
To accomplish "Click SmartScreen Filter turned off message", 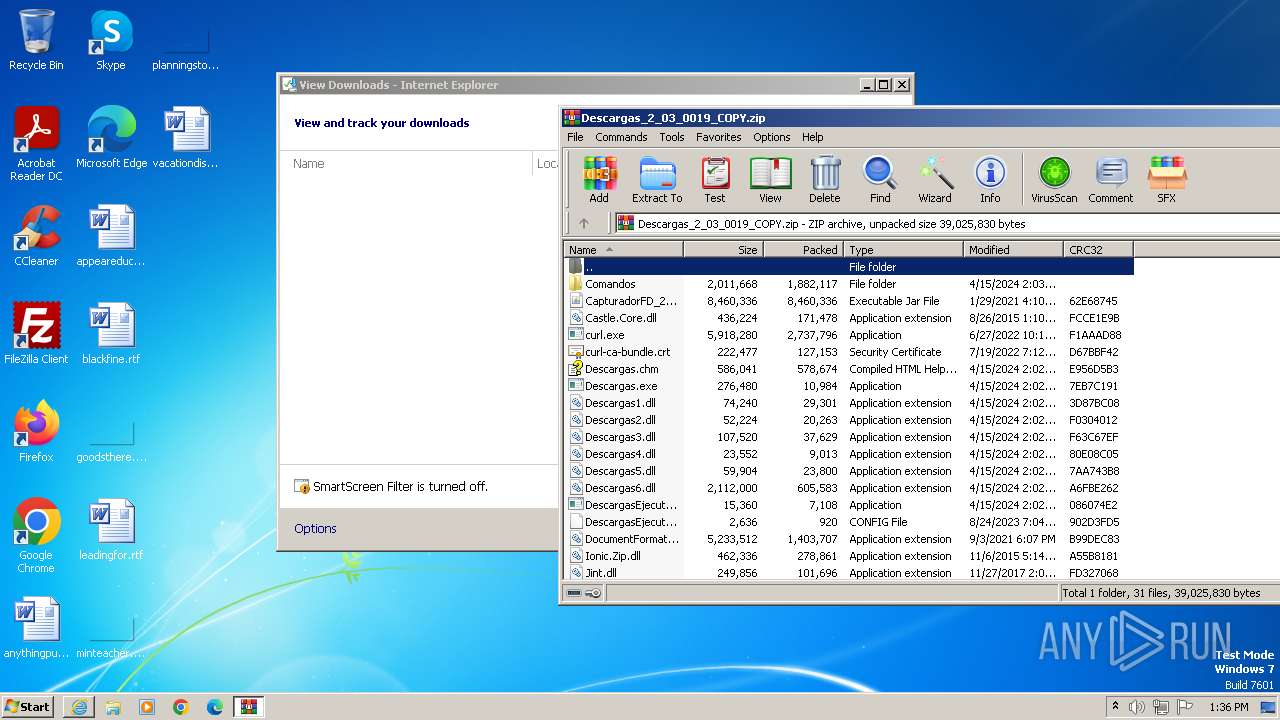I will click(x=400, y=486).
